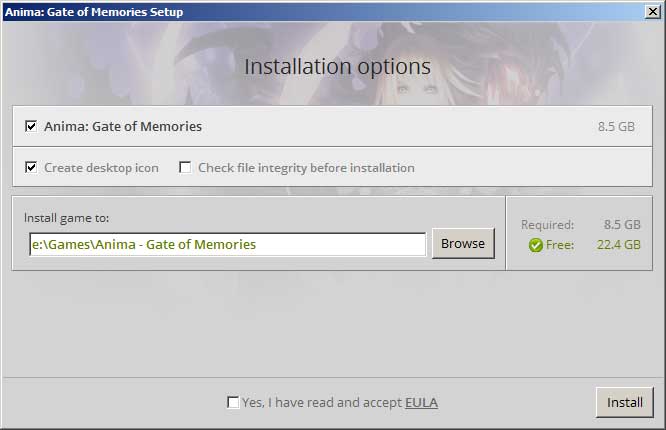This screenshot has width=666, height=430.
Task: Disable the Create desktop icon checkbox
Action: [31, 167]
